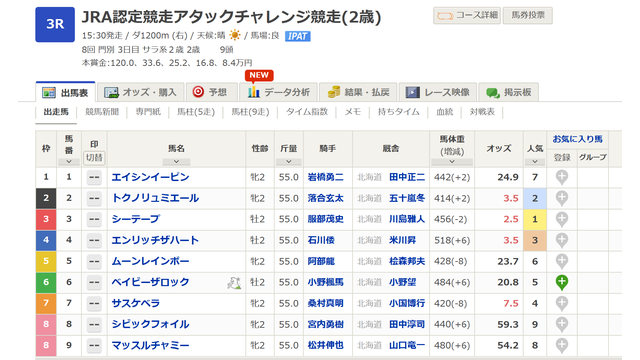Image resolution: width=640 pixels, height=360 pixels.
Task: Open the 結果・払戻 tab
Action: pos(358,92)
